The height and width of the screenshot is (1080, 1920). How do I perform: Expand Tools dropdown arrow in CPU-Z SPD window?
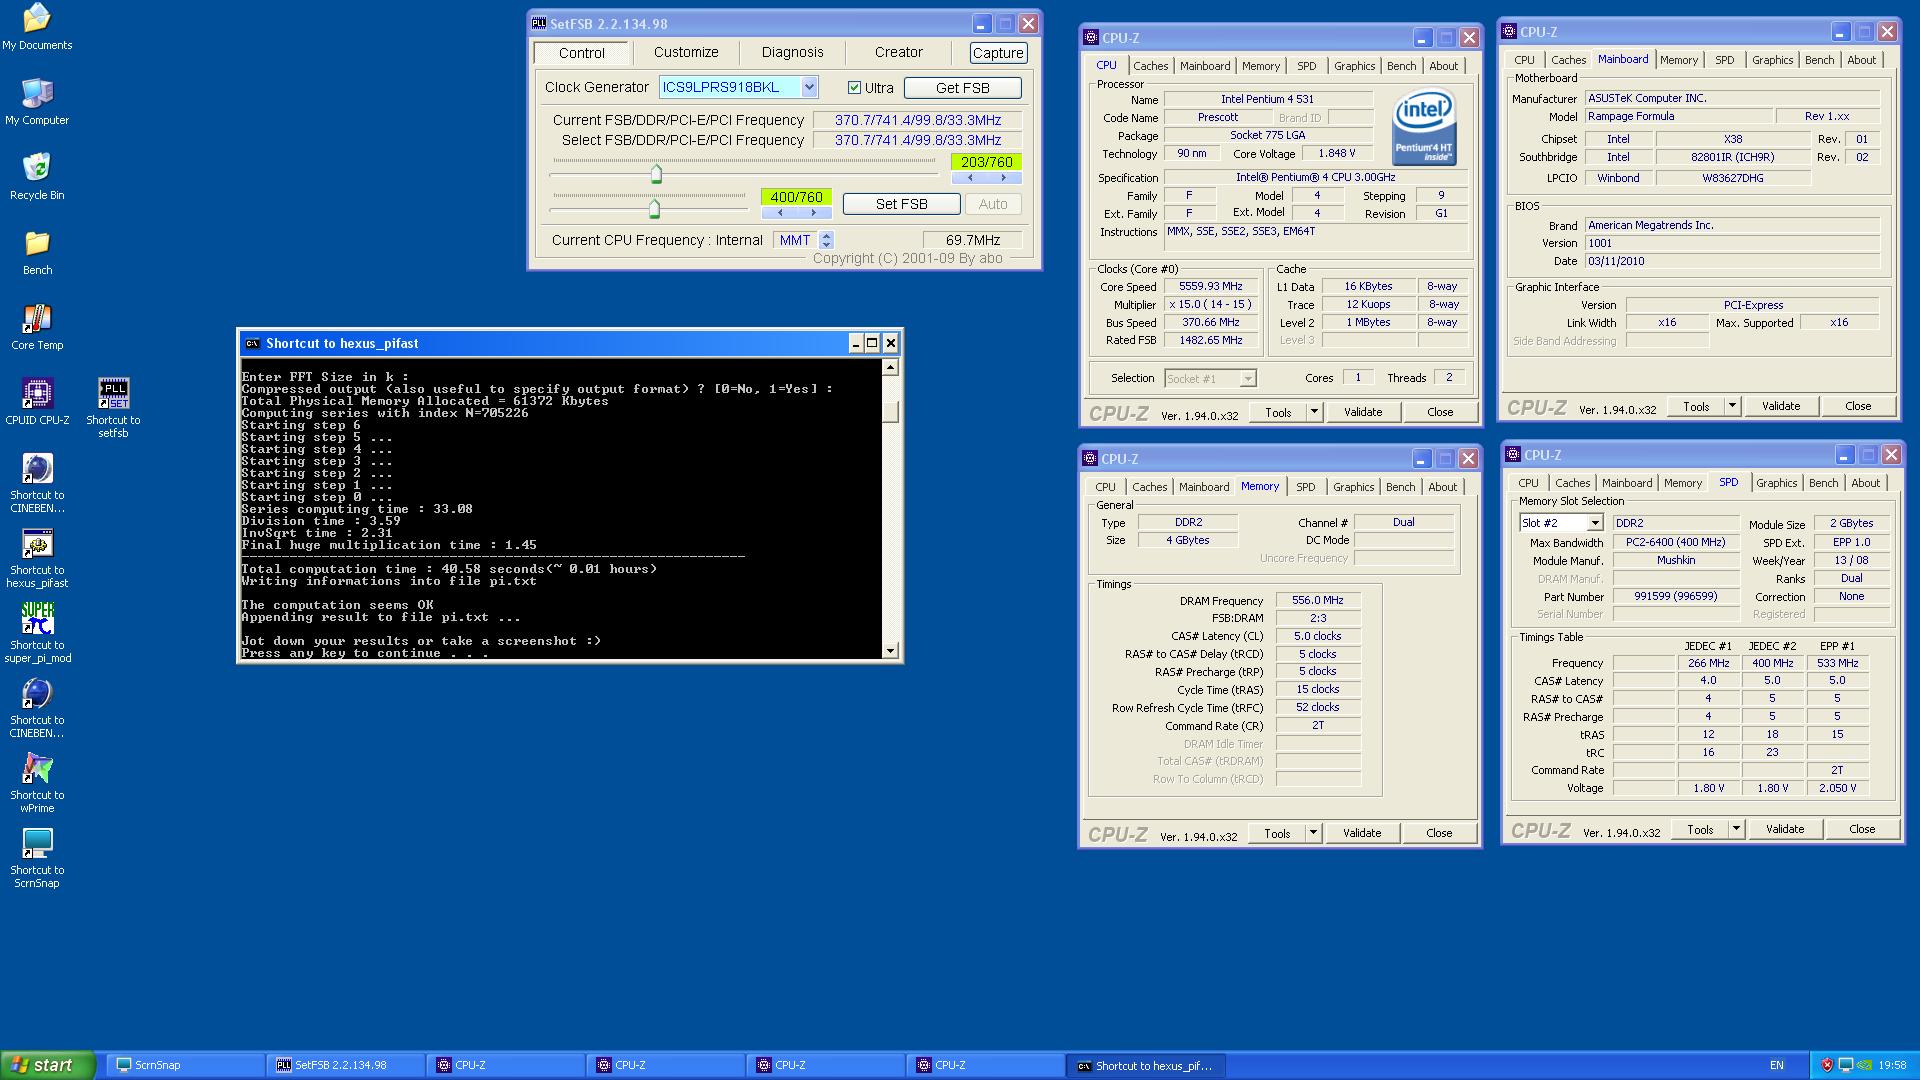pos(1736,829)
